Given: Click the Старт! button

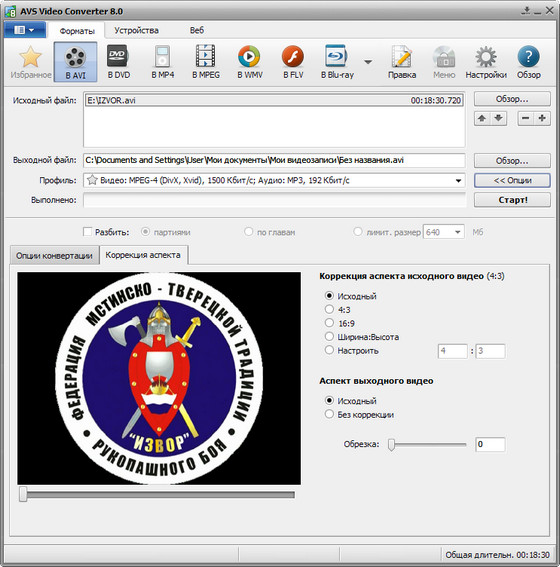Looking at the screenshot, I should point(512,200).
